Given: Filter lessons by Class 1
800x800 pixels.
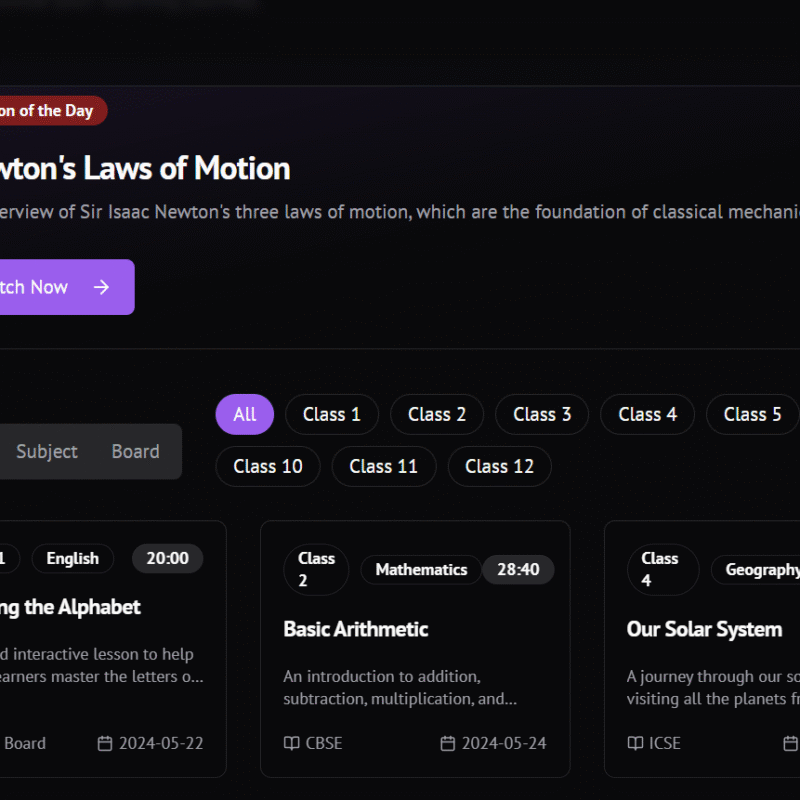Looking at the screenshot, I should (x=332, y=414).
